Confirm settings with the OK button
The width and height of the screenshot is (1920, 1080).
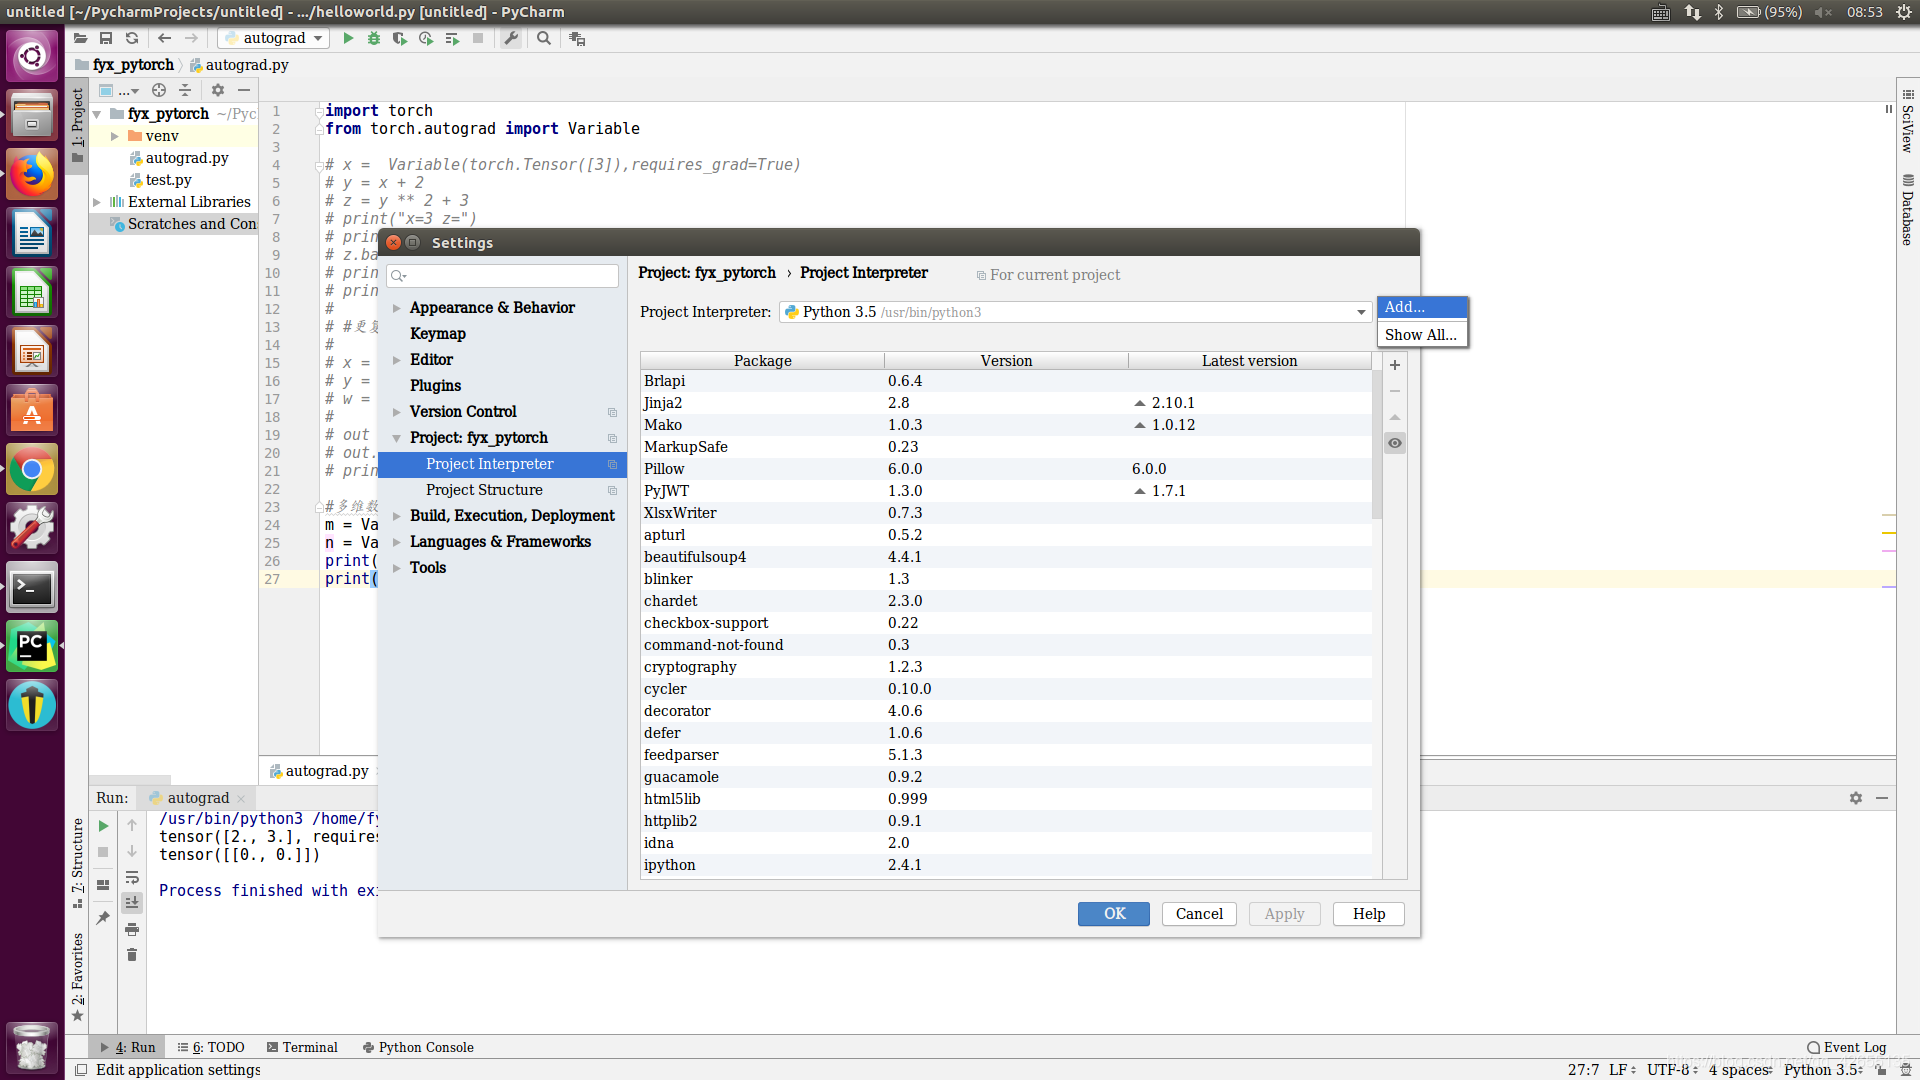(x=1113, y=914)
